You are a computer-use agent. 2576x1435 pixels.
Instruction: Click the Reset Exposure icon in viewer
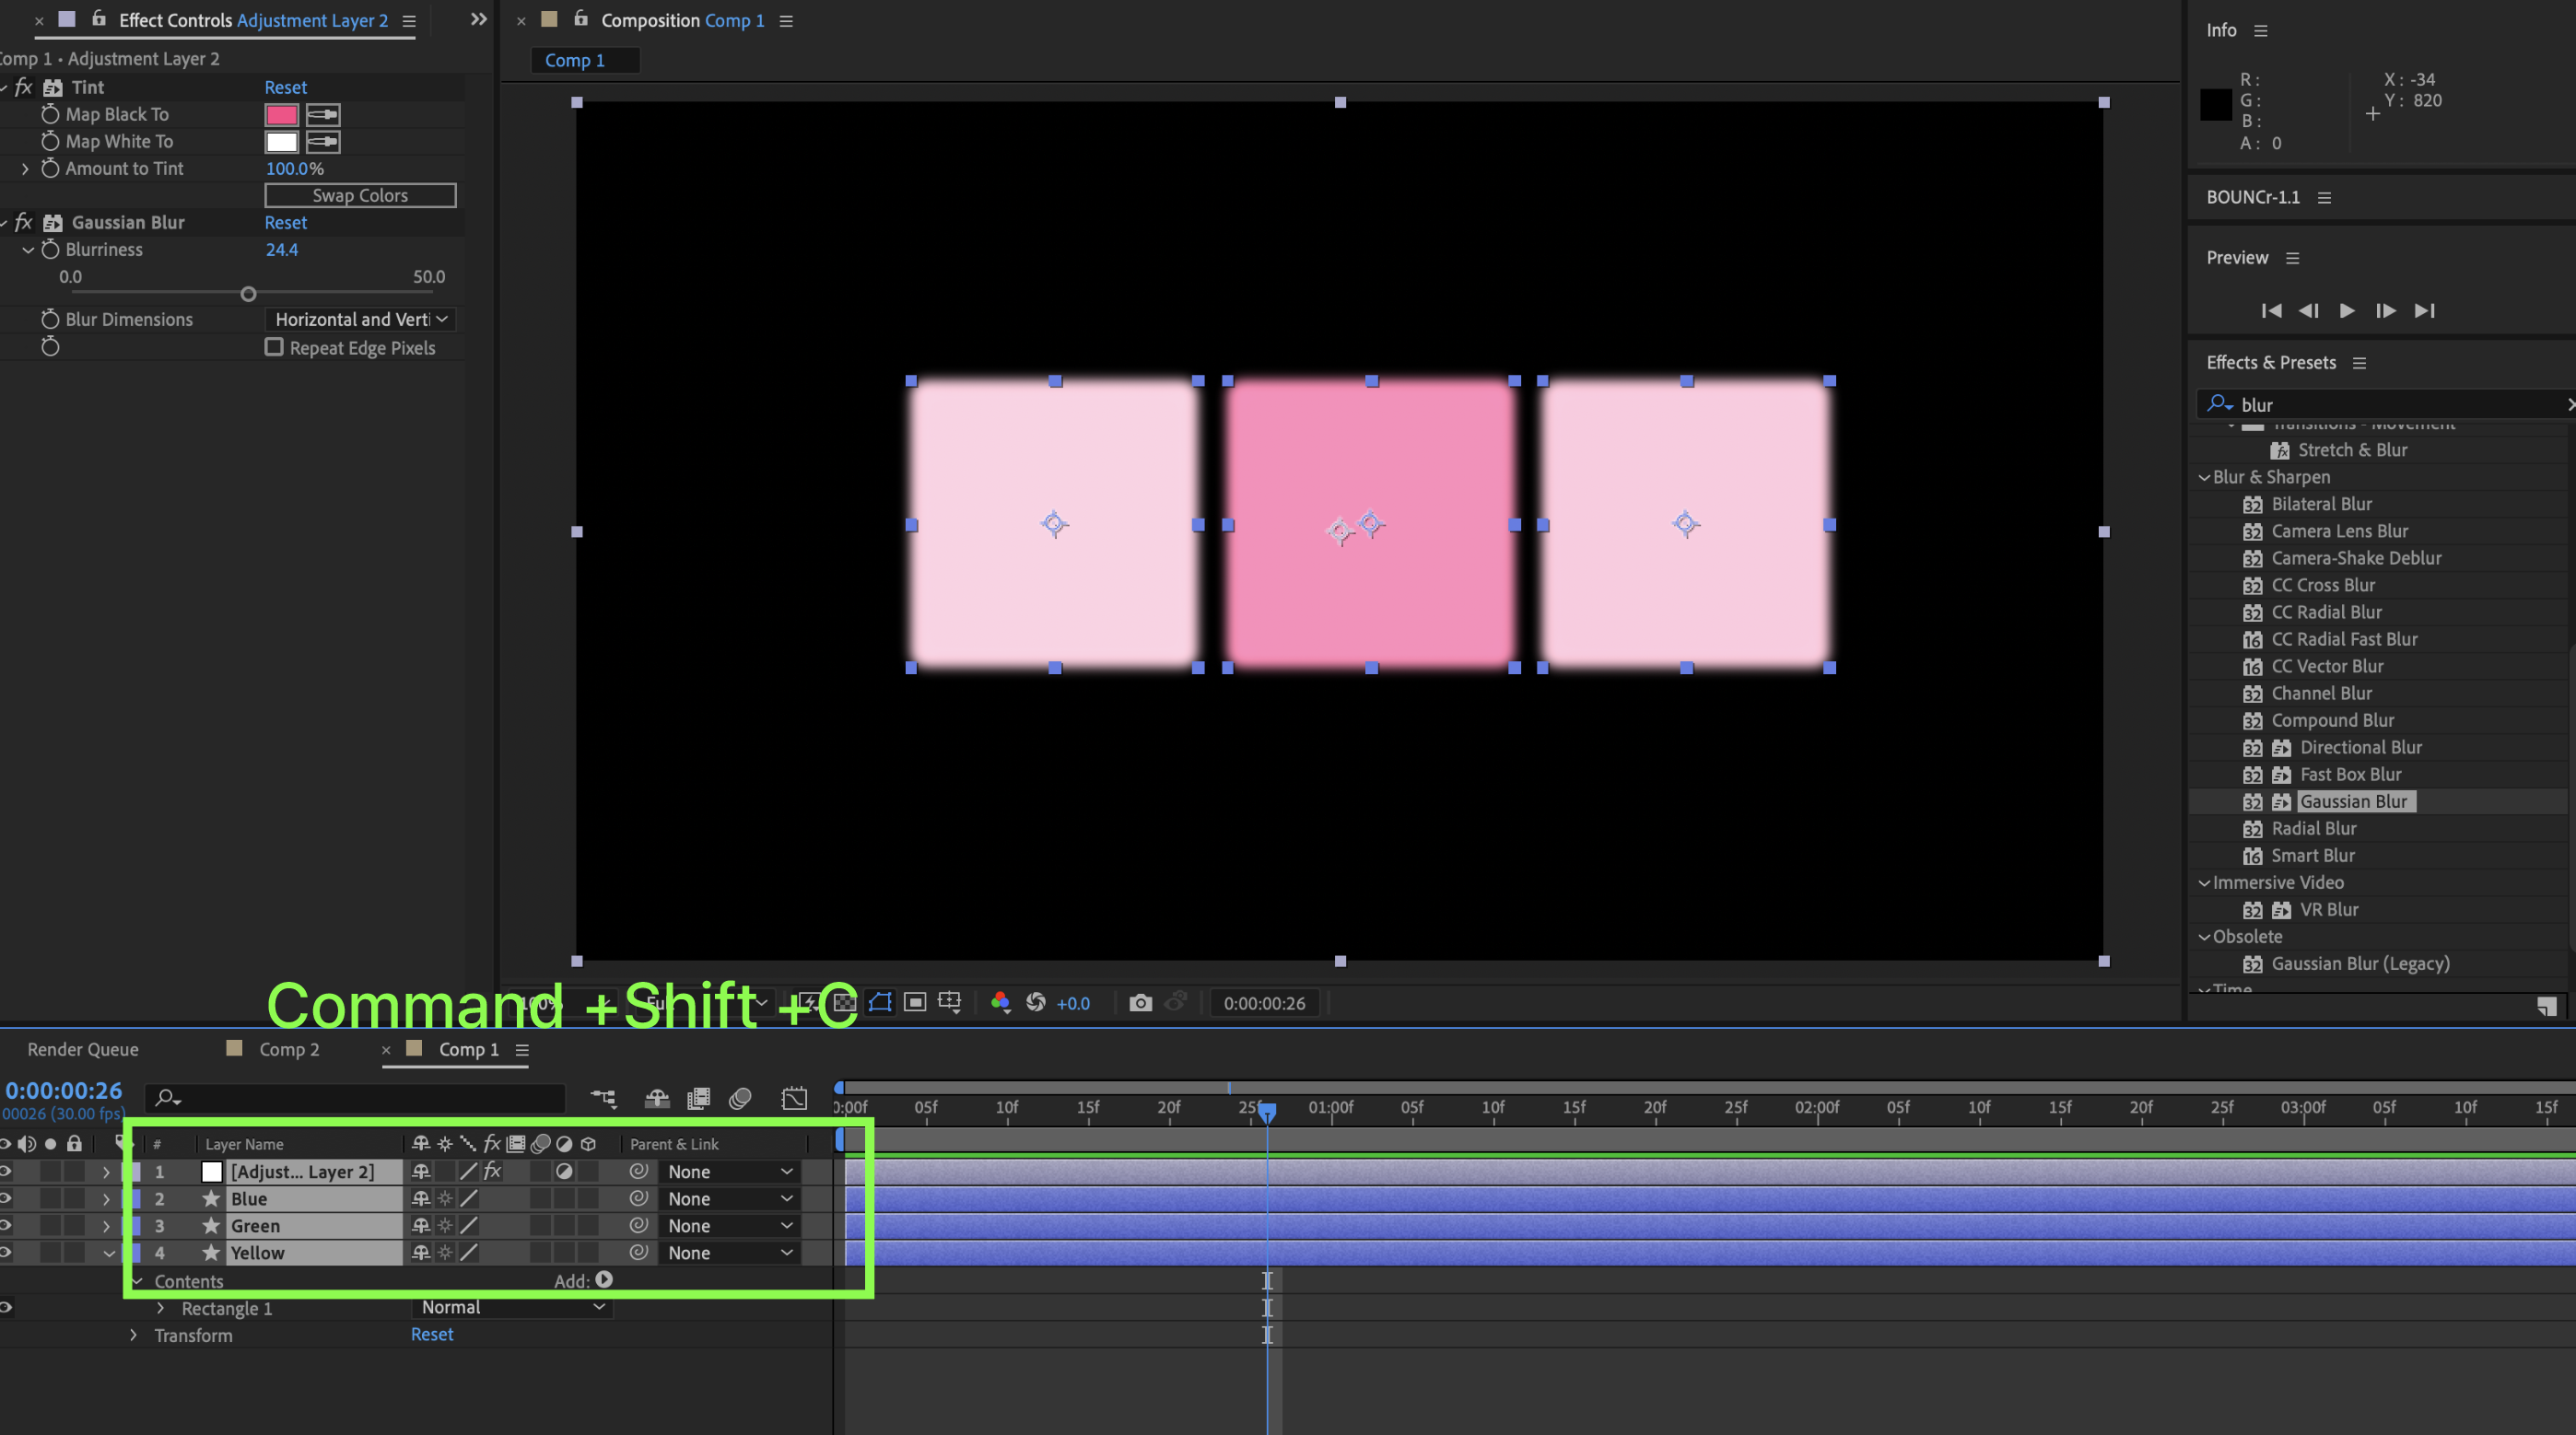[x=1036, y=1003]
